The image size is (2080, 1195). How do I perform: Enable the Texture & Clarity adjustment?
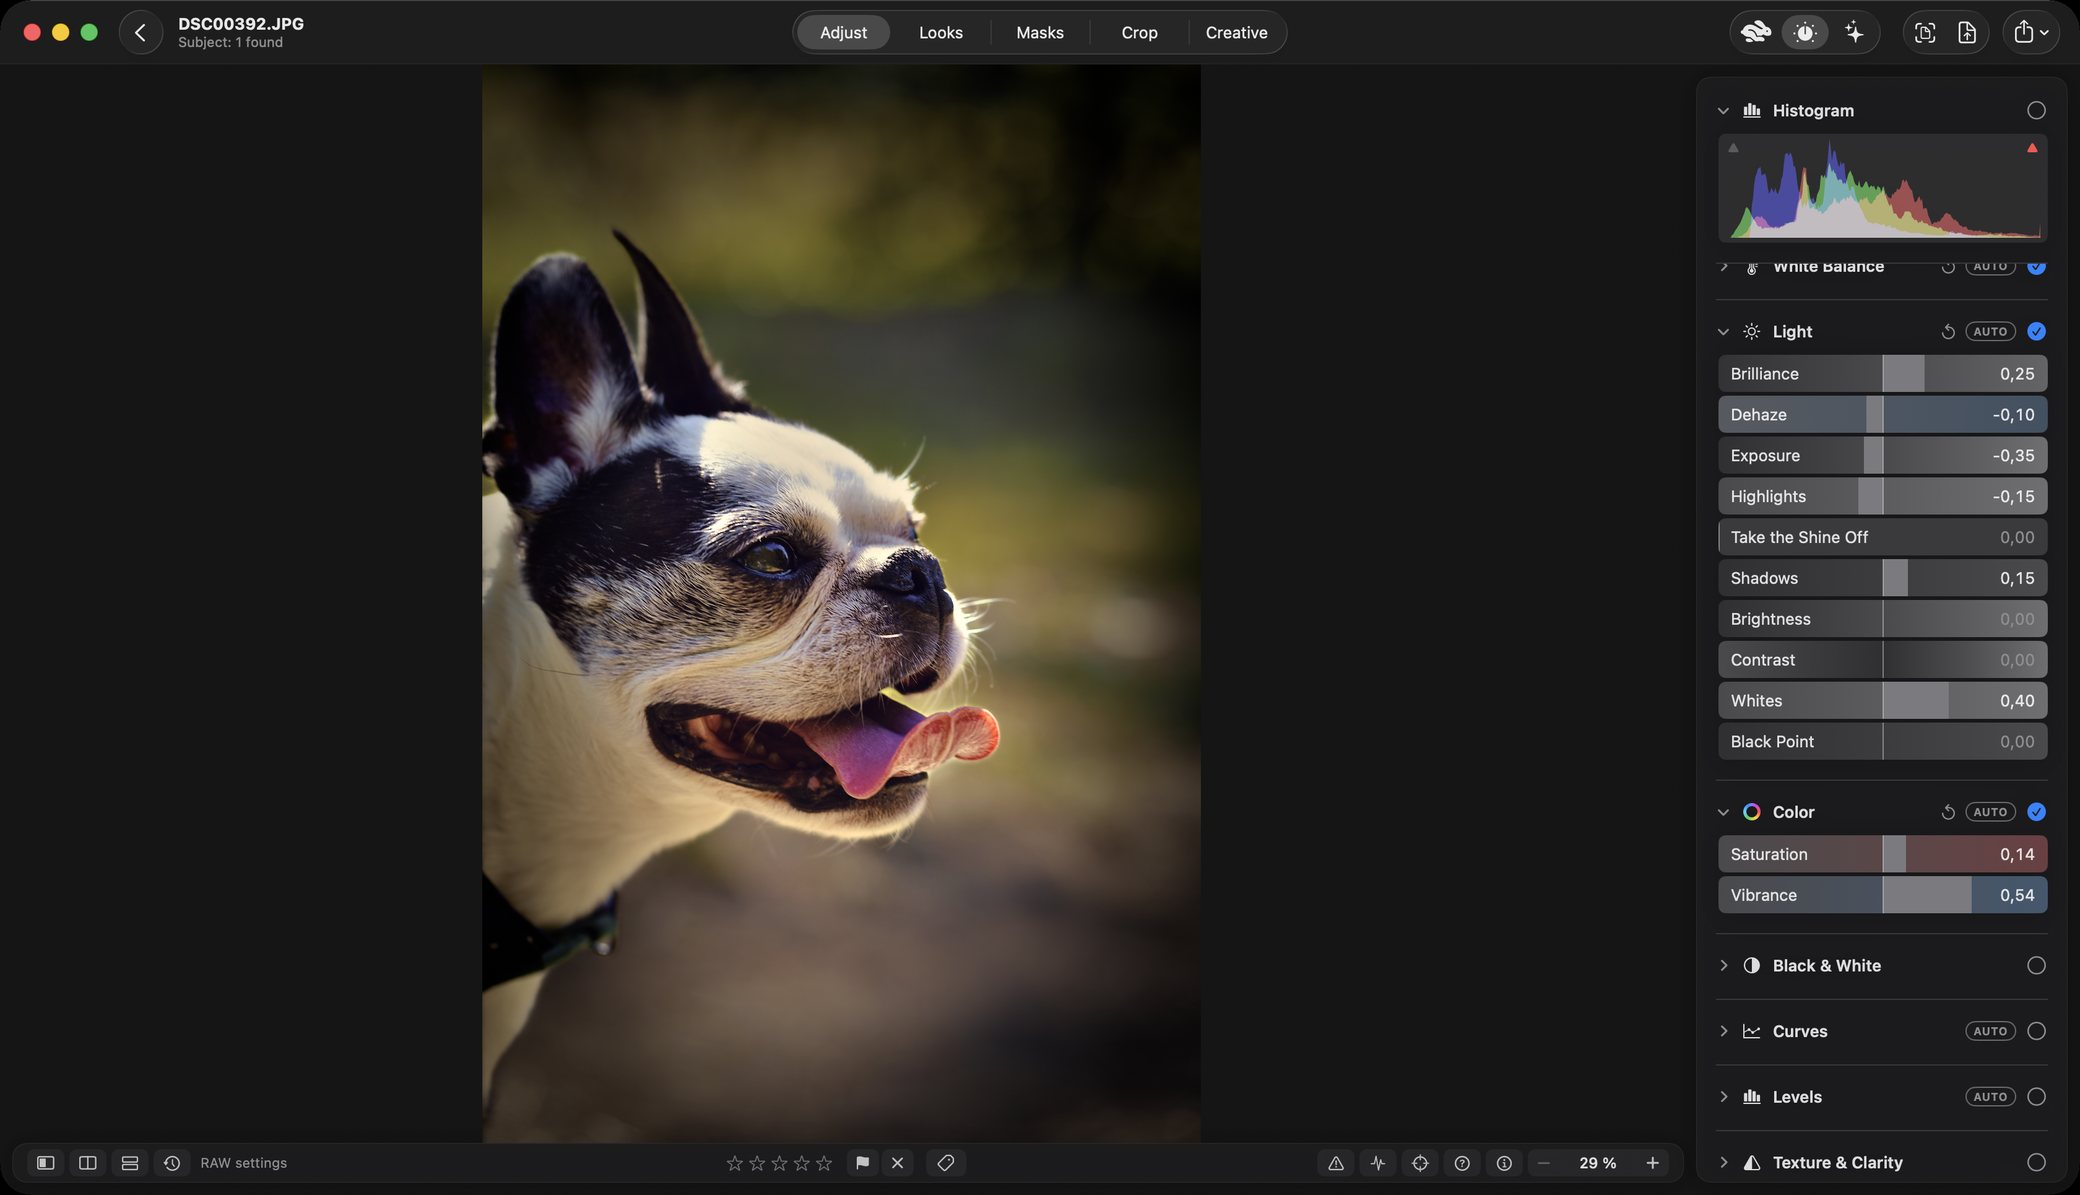[x=2036, y=1162]
